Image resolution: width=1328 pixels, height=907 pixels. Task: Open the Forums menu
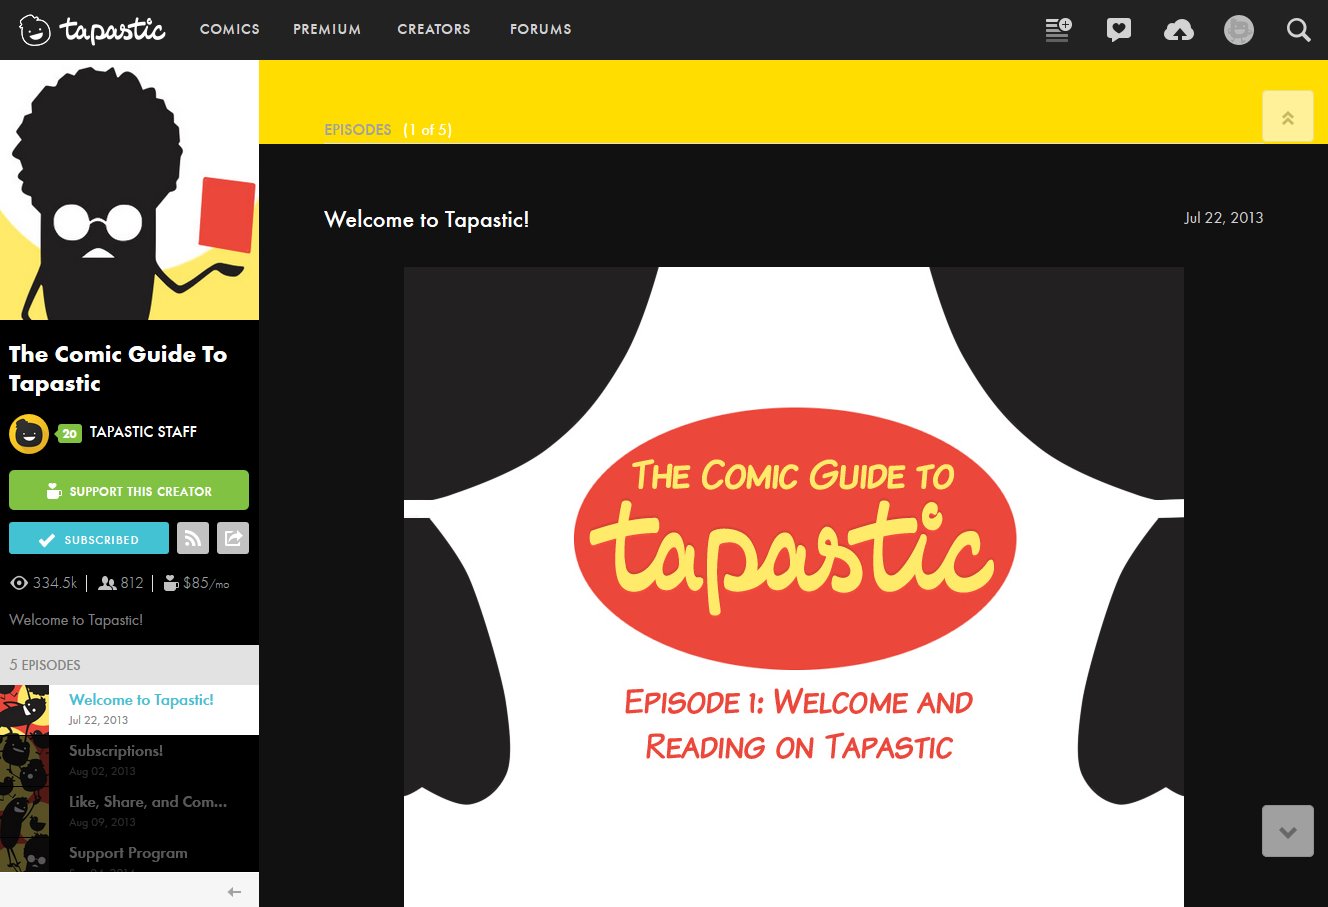pyautogui.click(x=541, y=29)
